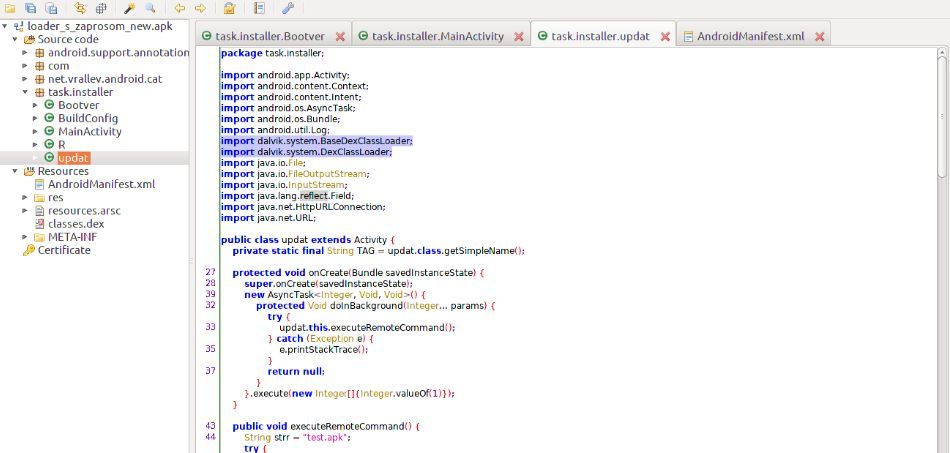Click the classes.dex file icon
This screenshot has width=950, height=453.
pos(39,224)
